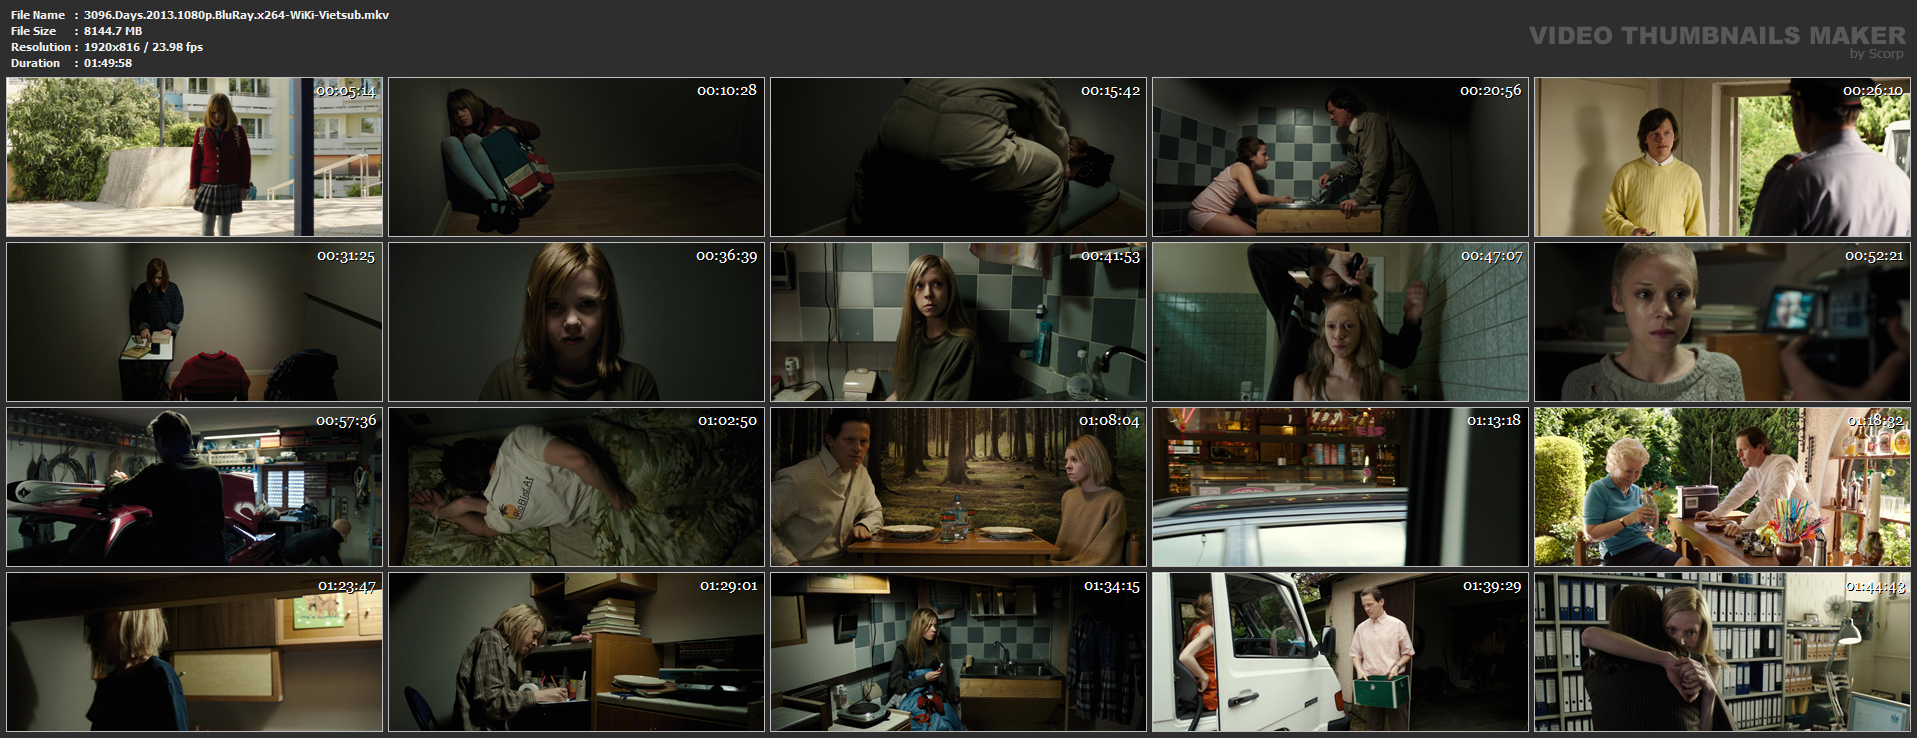The height and width of the screenshot is (738, 1917).
Task: Open the 00:26:10 yellow sweater thumbnail
Action: [1722, 157]
